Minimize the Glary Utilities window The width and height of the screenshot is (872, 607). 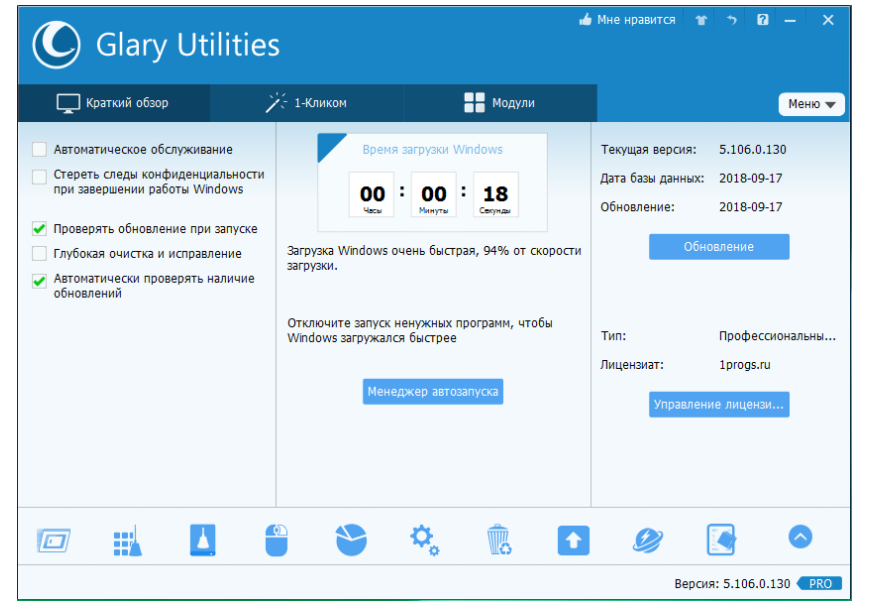pyautogui.click(x=790, y=21)
